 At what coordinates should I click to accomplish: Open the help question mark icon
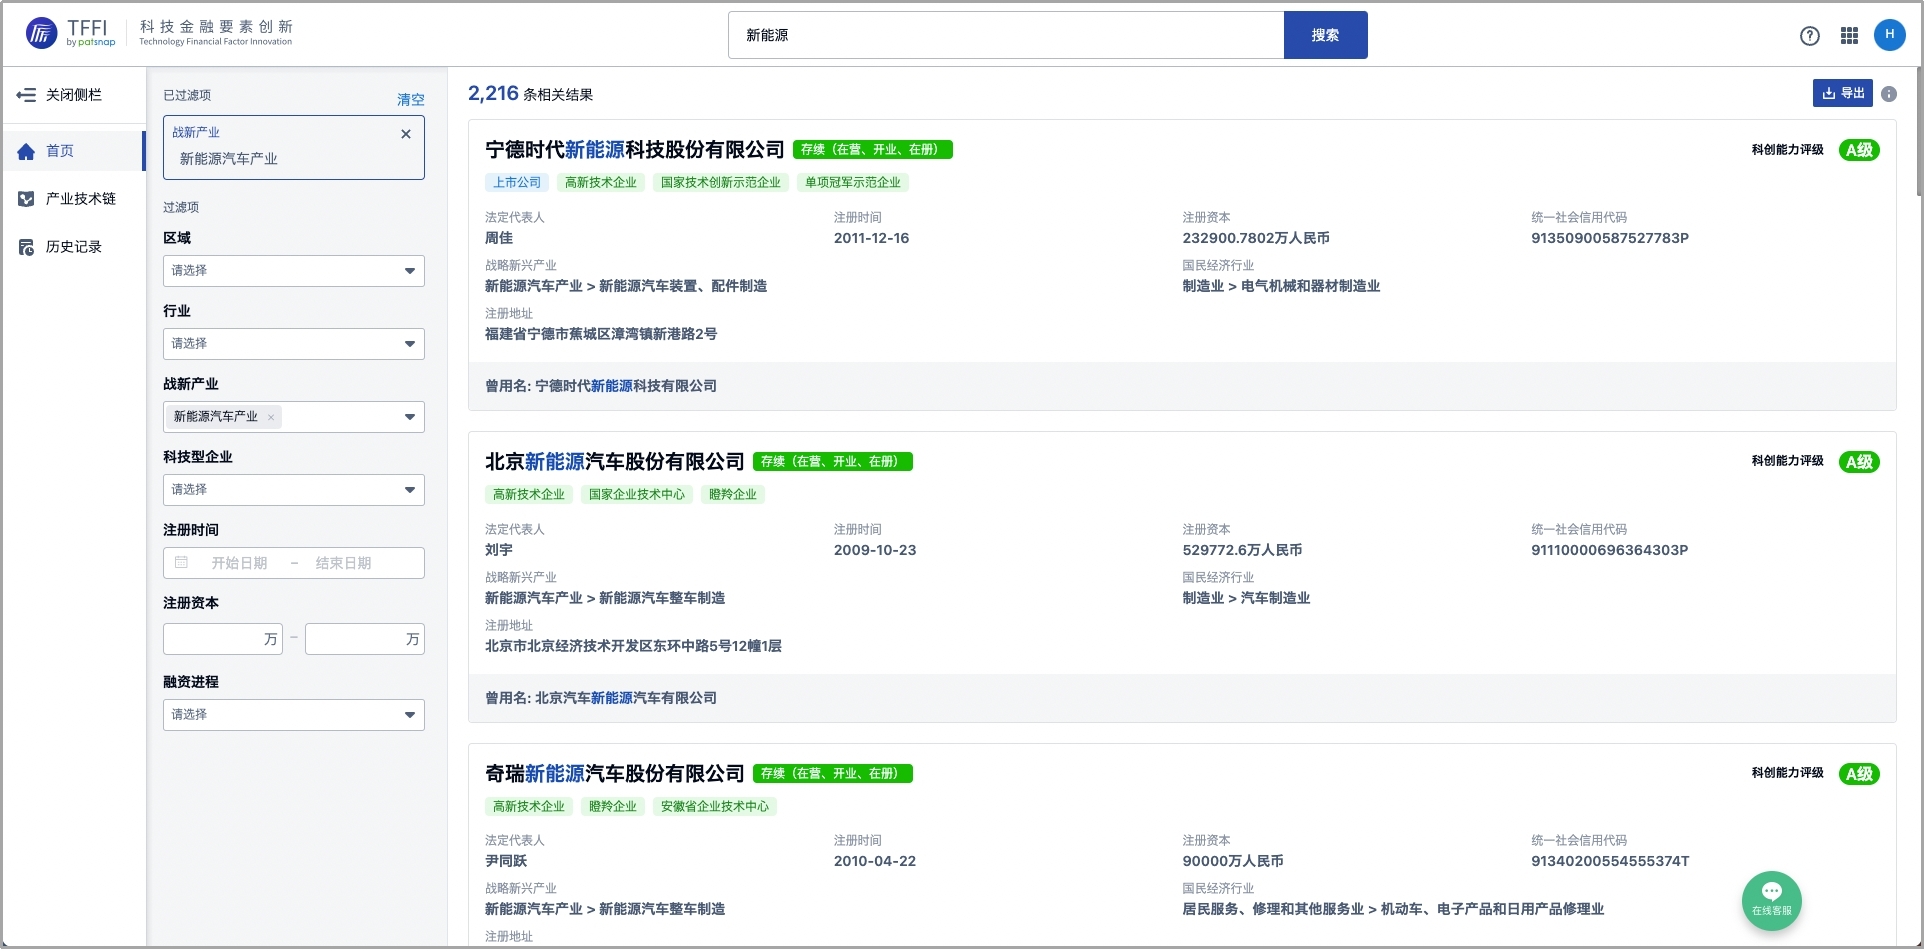pos(1809,36)
